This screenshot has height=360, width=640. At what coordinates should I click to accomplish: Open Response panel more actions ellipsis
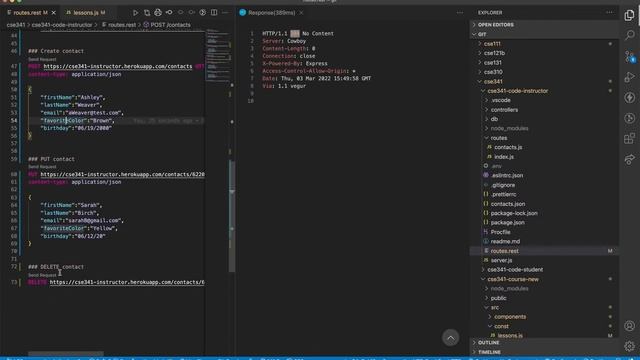point(460,13)
